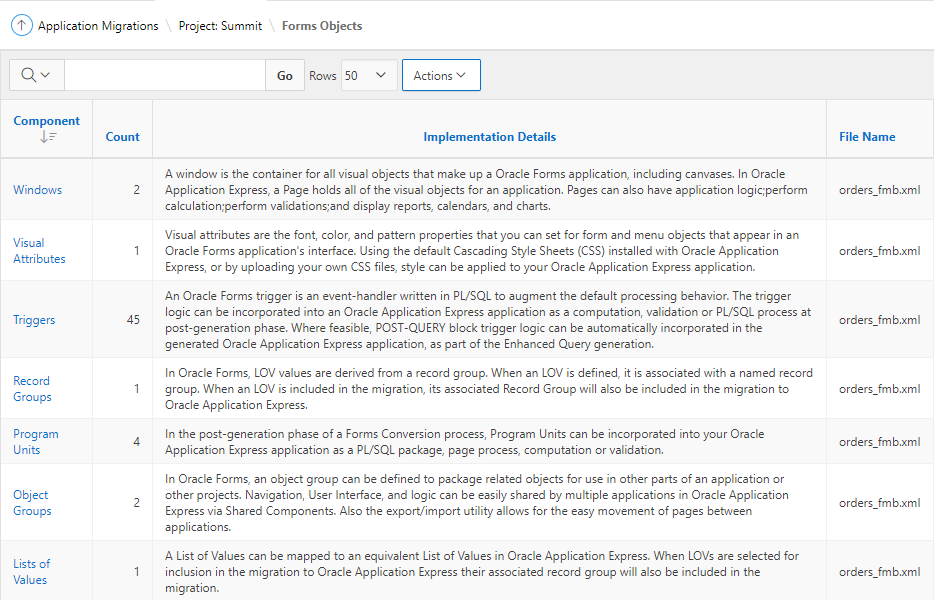Click the count 1 in Record Groups row
Image resolution: width=934 pixels, height=600 pixels.
[136, 388]
